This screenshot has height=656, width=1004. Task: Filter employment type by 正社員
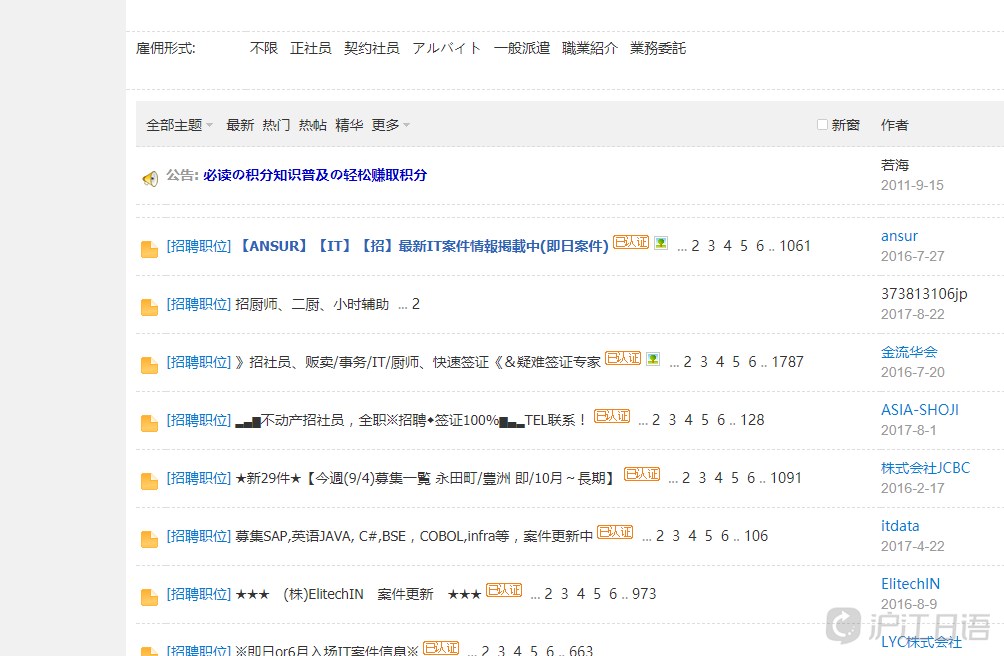tap(310, 48)
